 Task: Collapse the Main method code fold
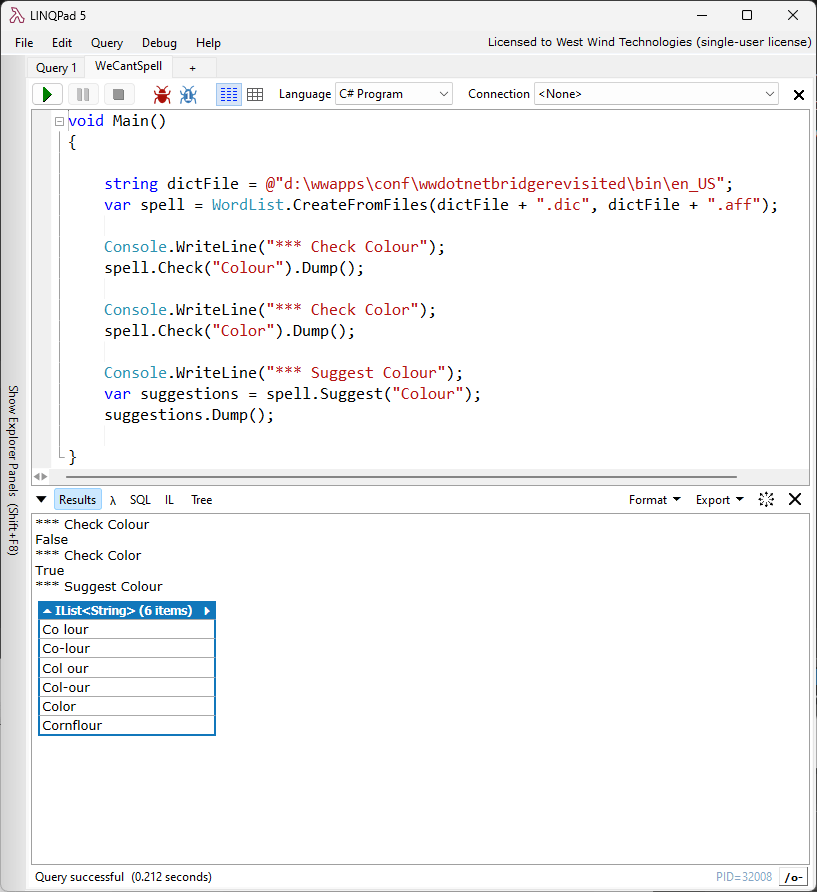(59, 122)
